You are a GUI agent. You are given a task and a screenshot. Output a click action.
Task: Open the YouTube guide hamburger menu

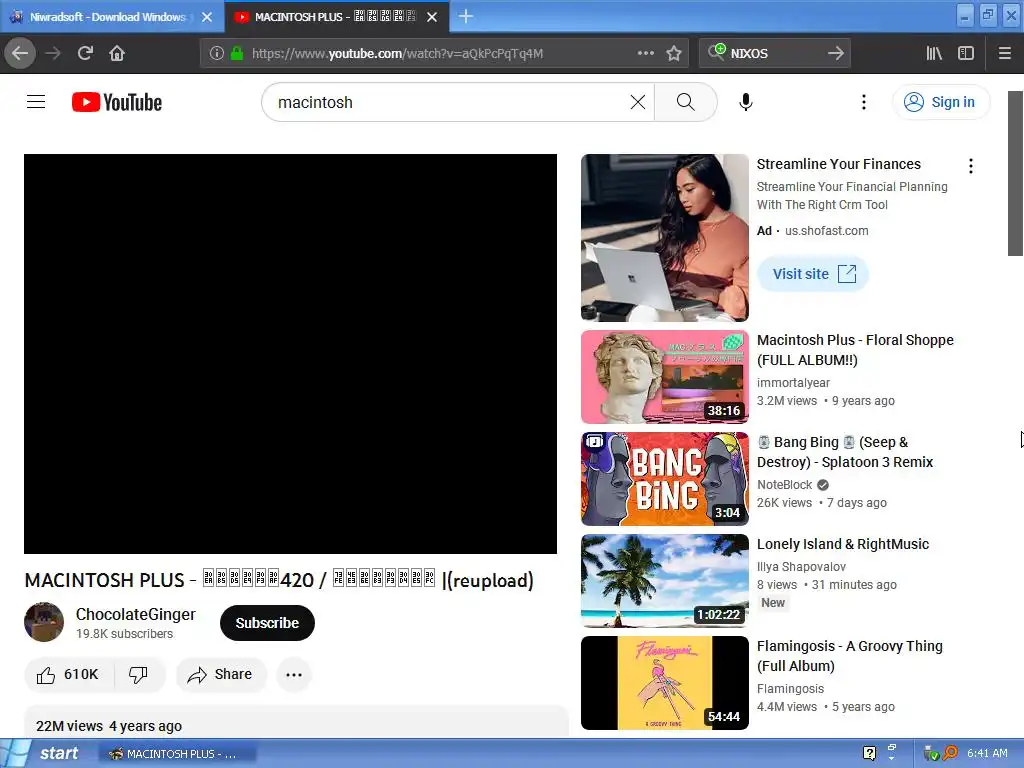(36, 102)
